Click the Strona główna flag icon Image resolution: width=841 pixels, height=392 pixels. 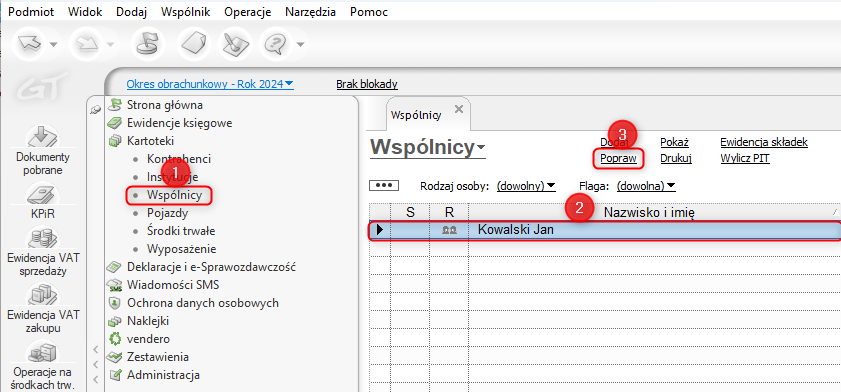pos(114,105)
